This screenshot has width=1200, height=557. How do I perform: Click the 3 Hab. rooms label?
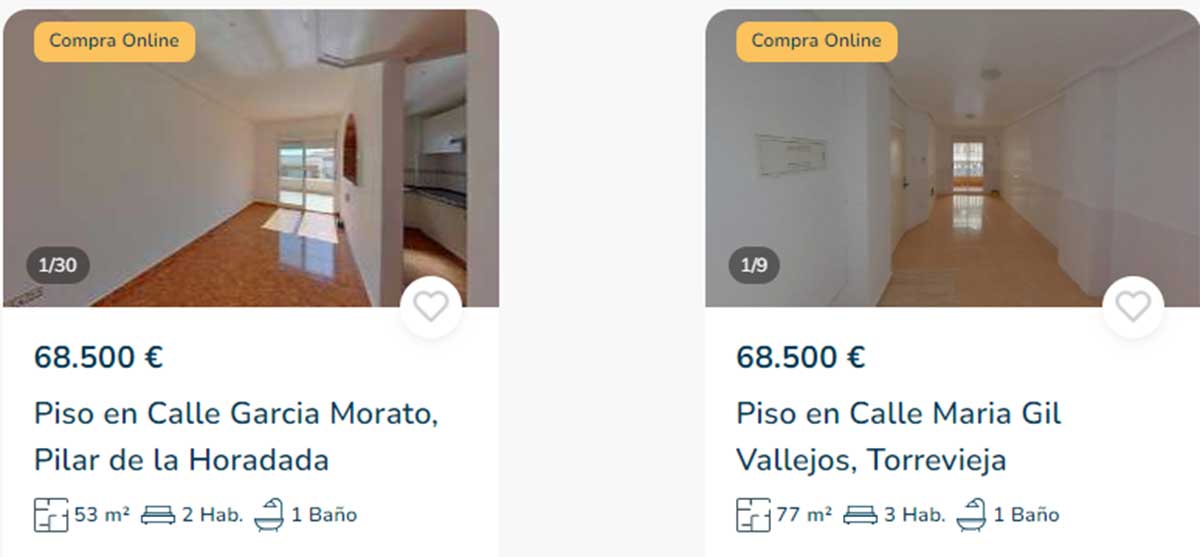[x=914, y=516]
